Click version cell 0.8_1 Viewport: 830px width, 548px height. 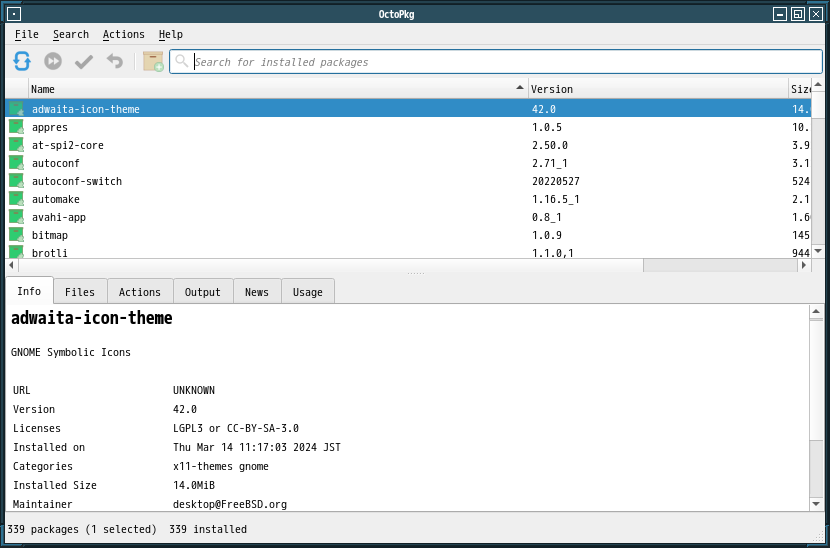(547, 217)
